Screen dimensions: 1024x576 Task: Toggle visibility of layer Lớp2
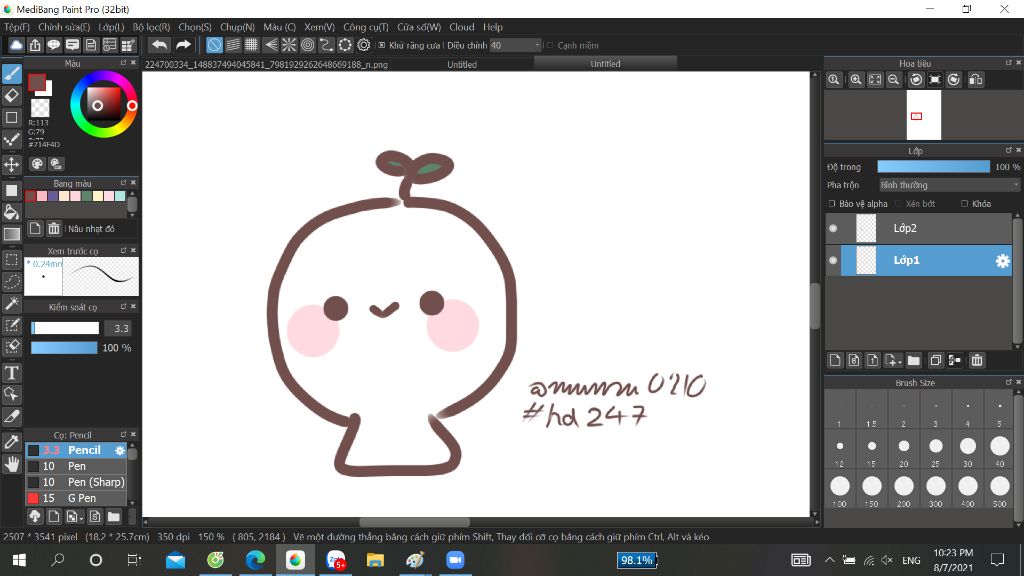pos(833,229)
